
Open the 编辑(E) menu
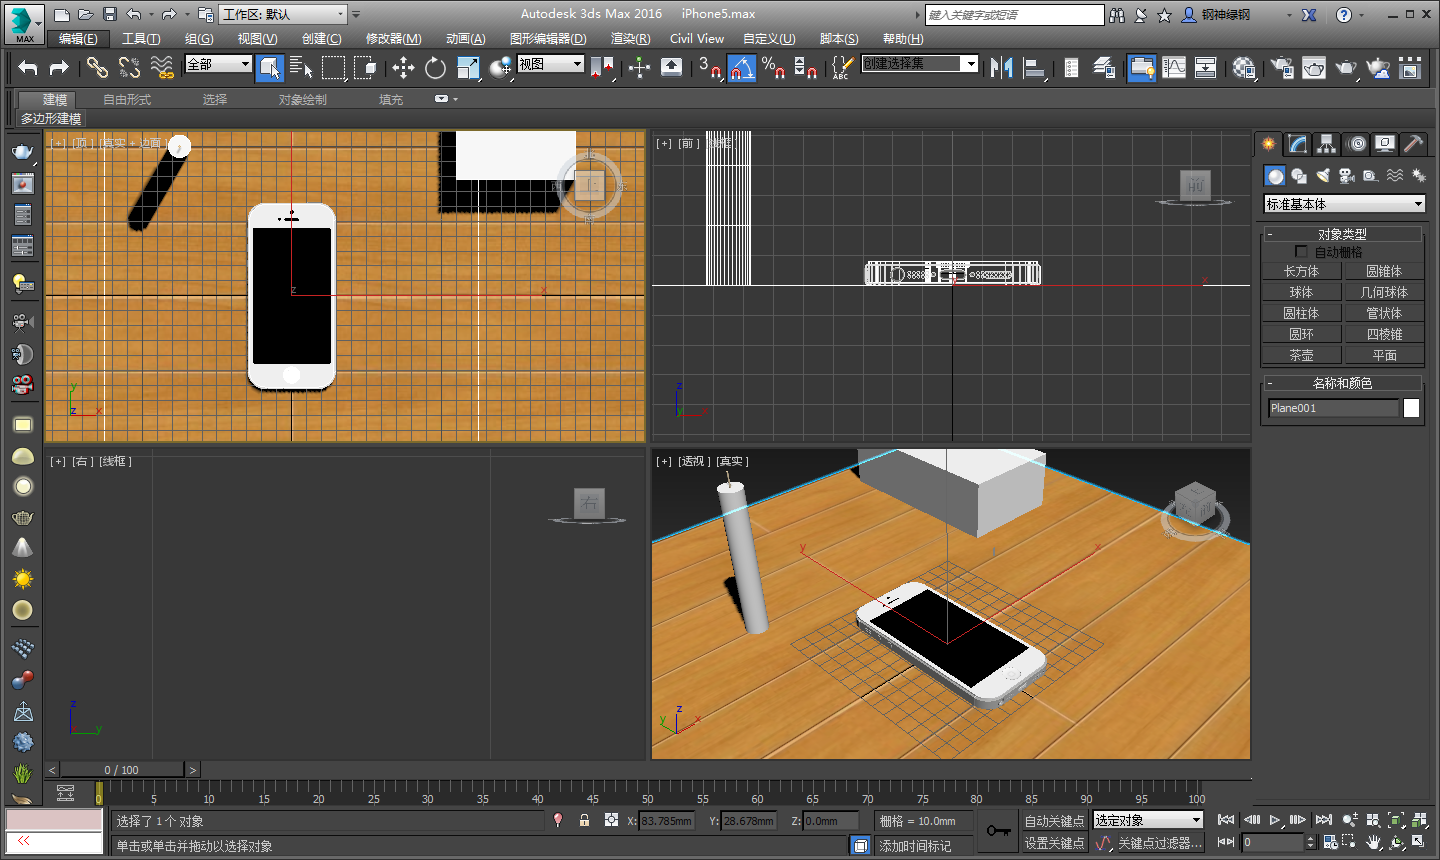pyautogui.click(x=78, y=39)
